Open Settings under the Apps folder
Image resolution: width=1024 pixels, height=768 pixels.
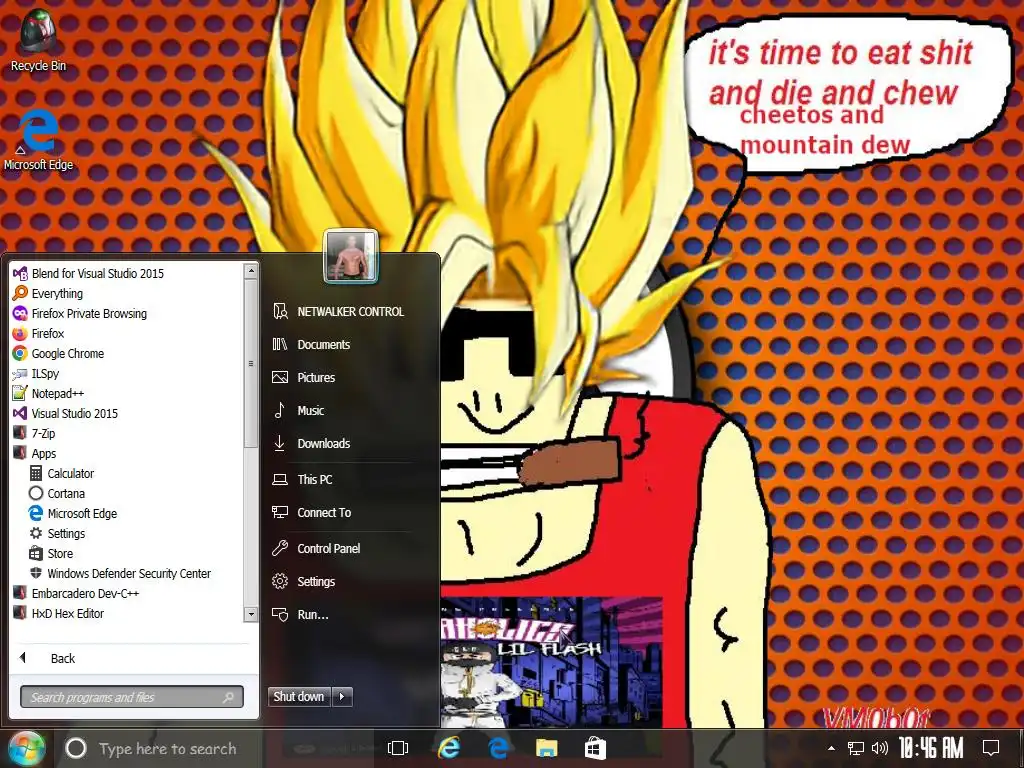click(57, 534)
